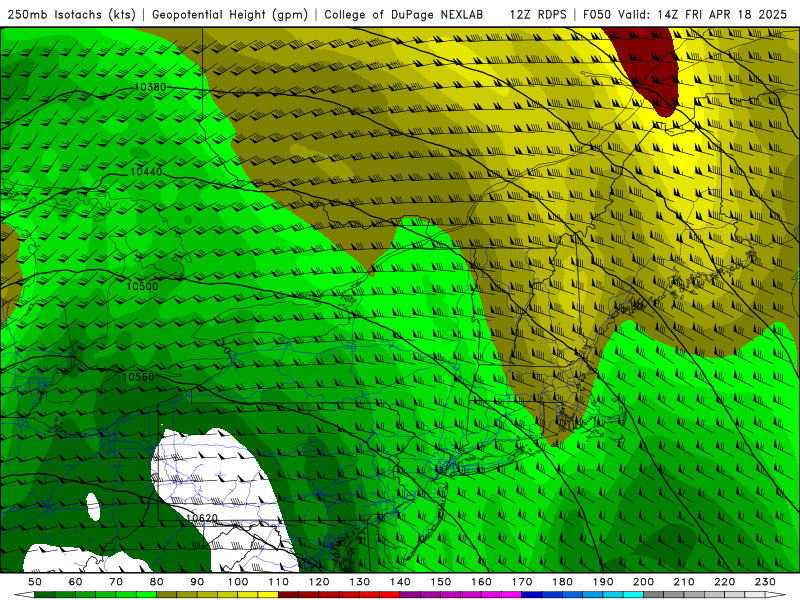This screenshot has height=600, width=800.
Task: Click the '250mb Isotachs (kts)' title text
Action: click(x=71, y=15)
